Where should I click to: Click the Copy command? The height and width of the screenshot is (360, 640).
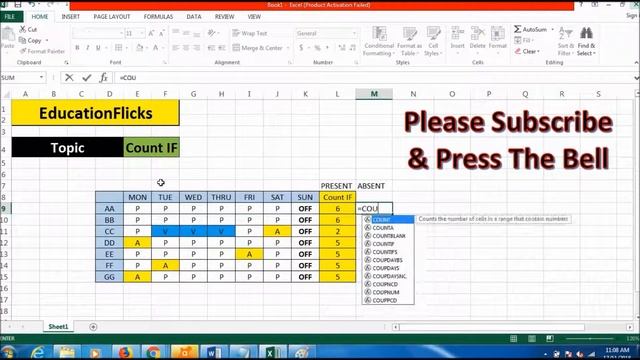coord(31,40)
